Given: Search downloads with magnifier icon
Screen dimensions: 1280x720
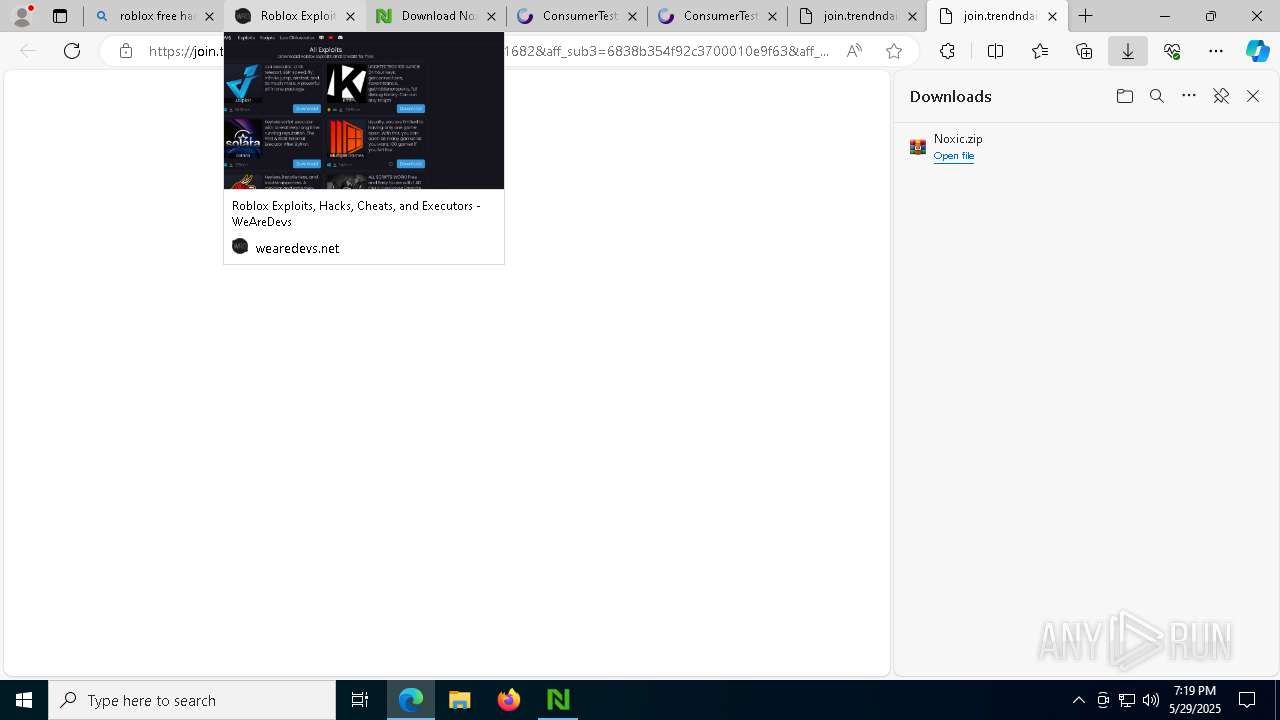Looking at the screenshot, I should (1157, 96).
